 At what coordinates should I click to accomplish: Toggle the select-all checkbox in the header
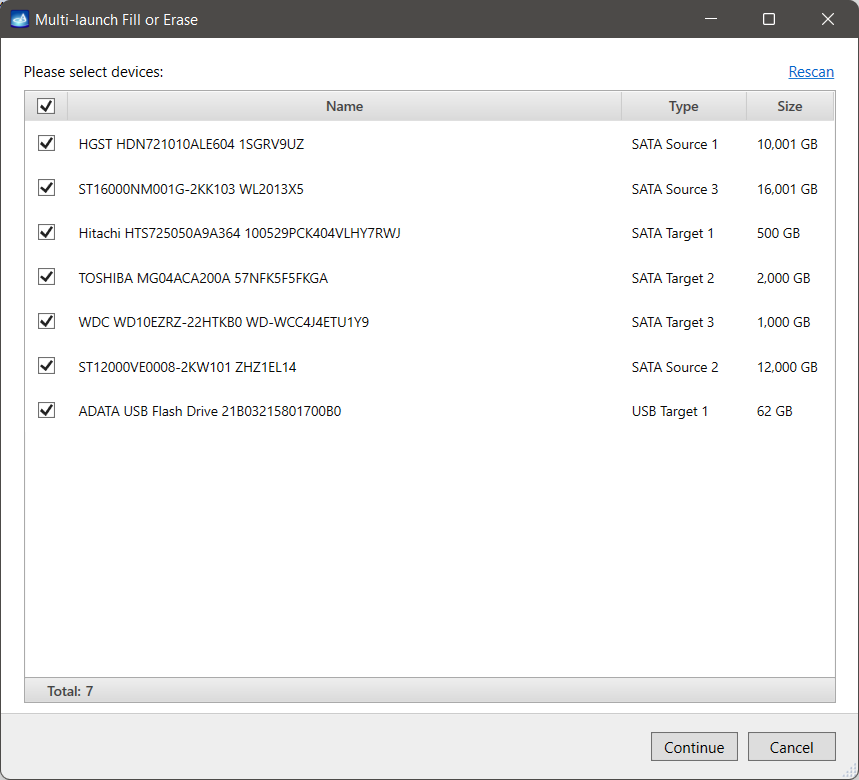(x=46, y=106)
